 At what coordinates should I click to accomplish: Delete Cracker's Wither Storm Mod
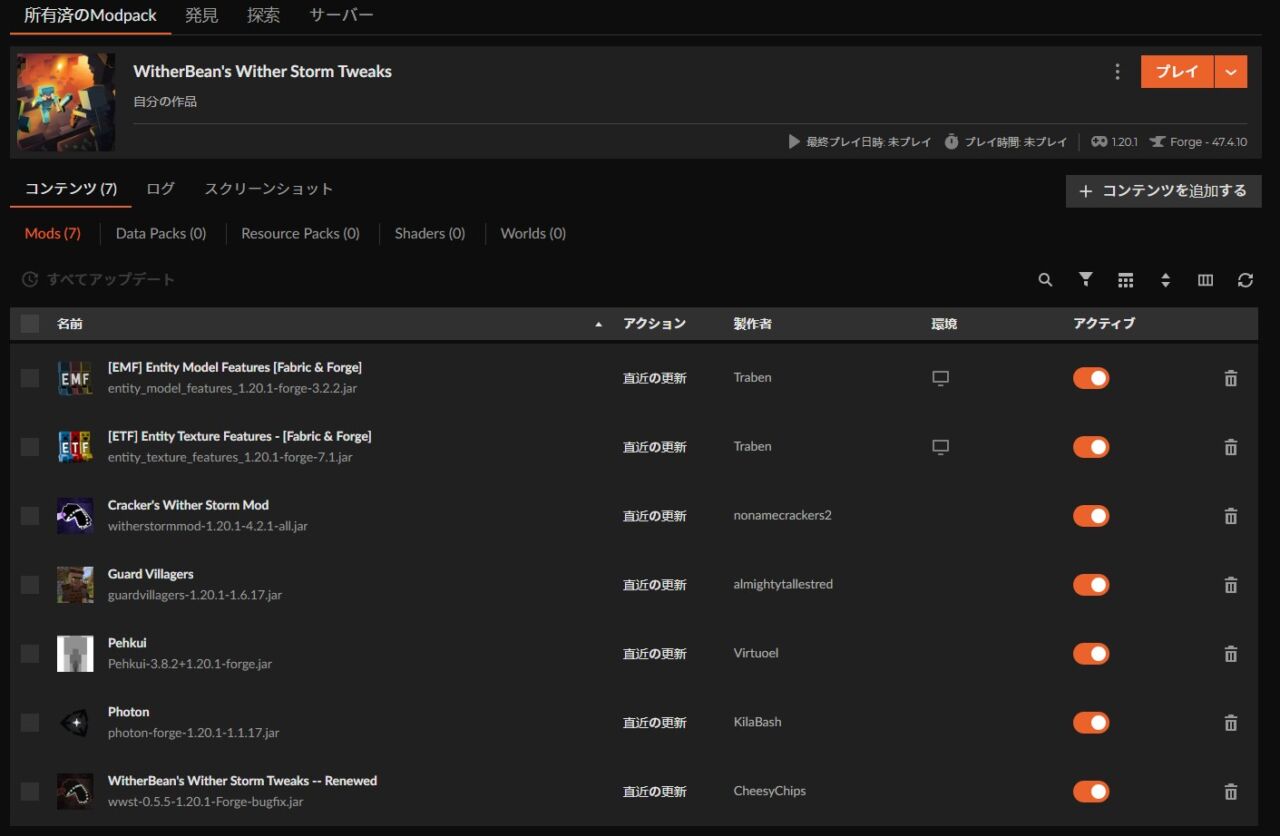1231,516
